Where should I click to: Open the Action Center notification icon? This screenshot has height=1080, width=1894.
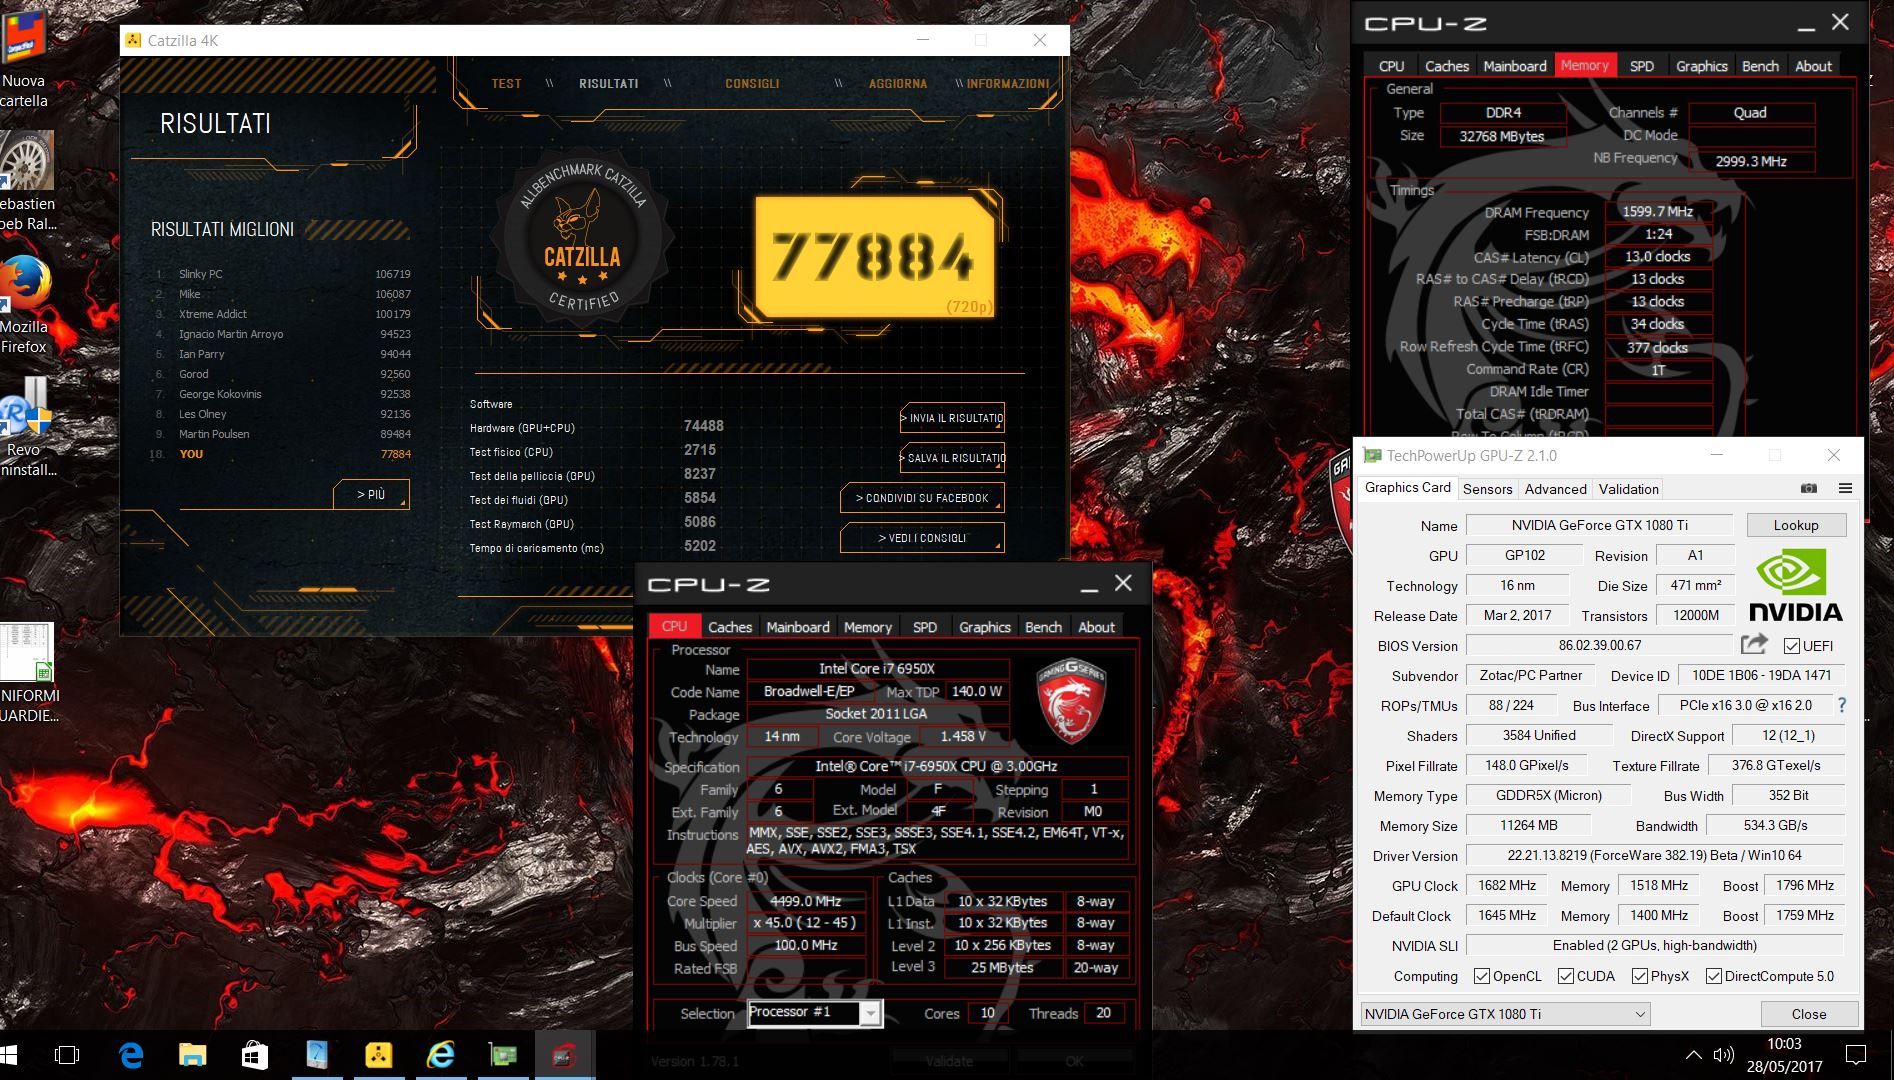1855,1055
